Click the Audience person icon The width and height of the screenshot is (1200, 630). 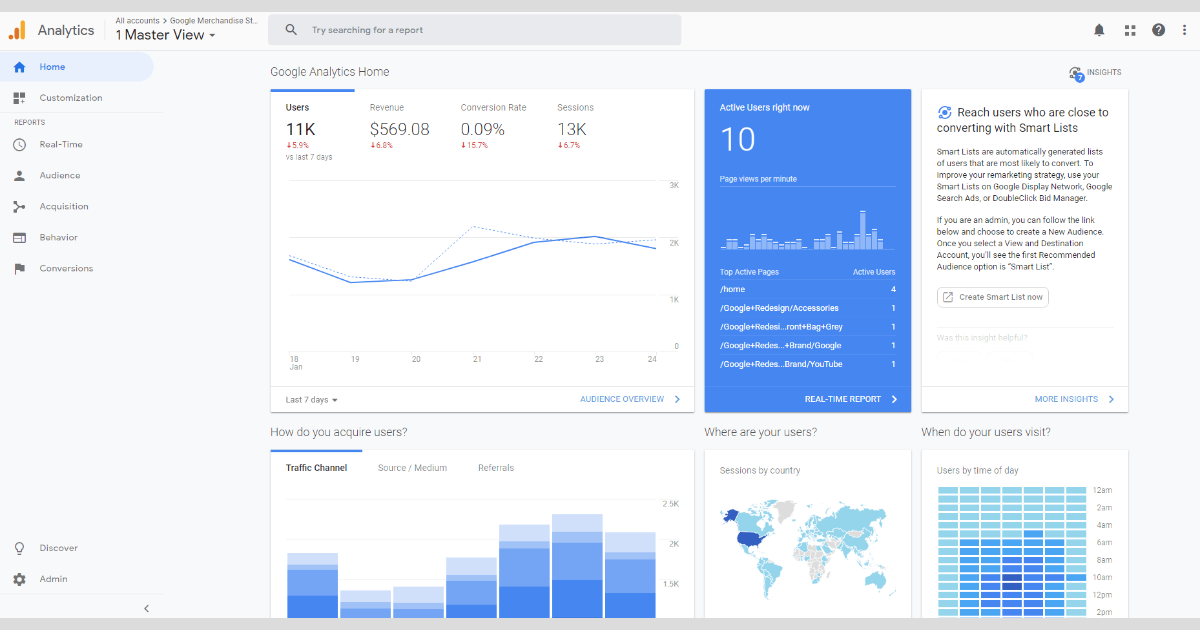[x=19, y=175]
